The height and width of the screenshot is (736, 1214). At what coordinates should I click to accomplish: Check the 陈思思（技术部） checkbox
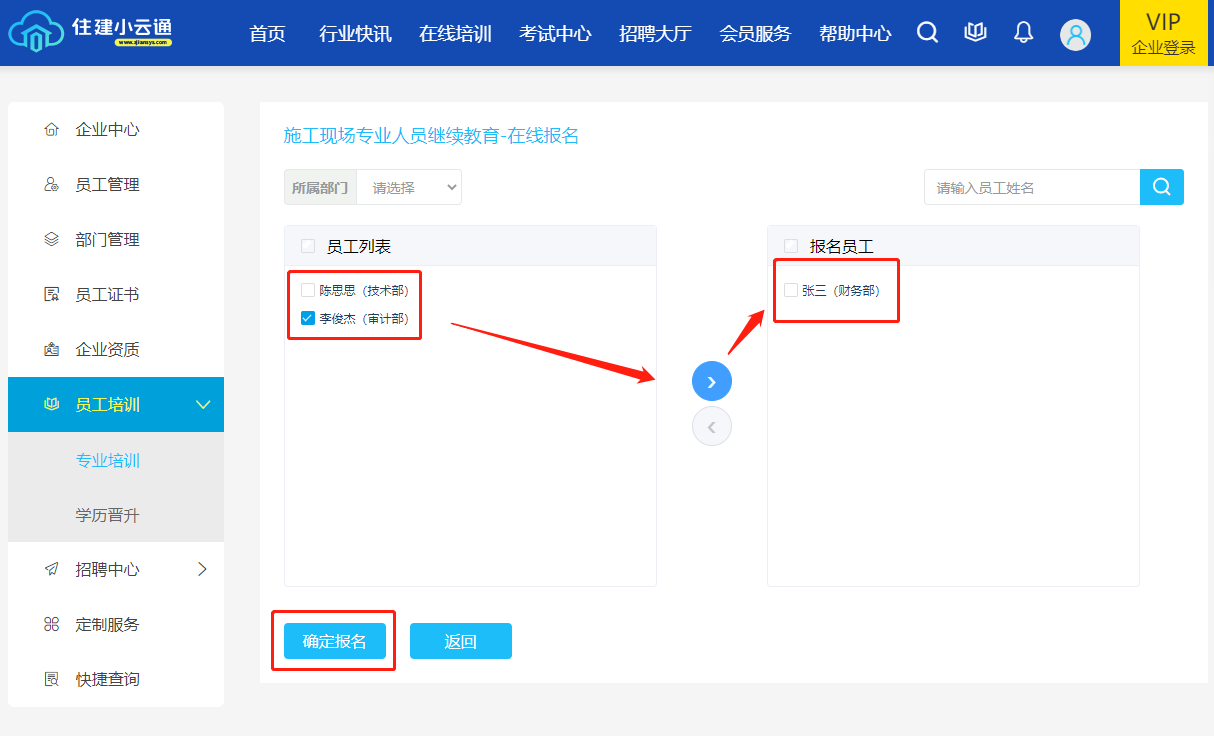coord(308,290)
